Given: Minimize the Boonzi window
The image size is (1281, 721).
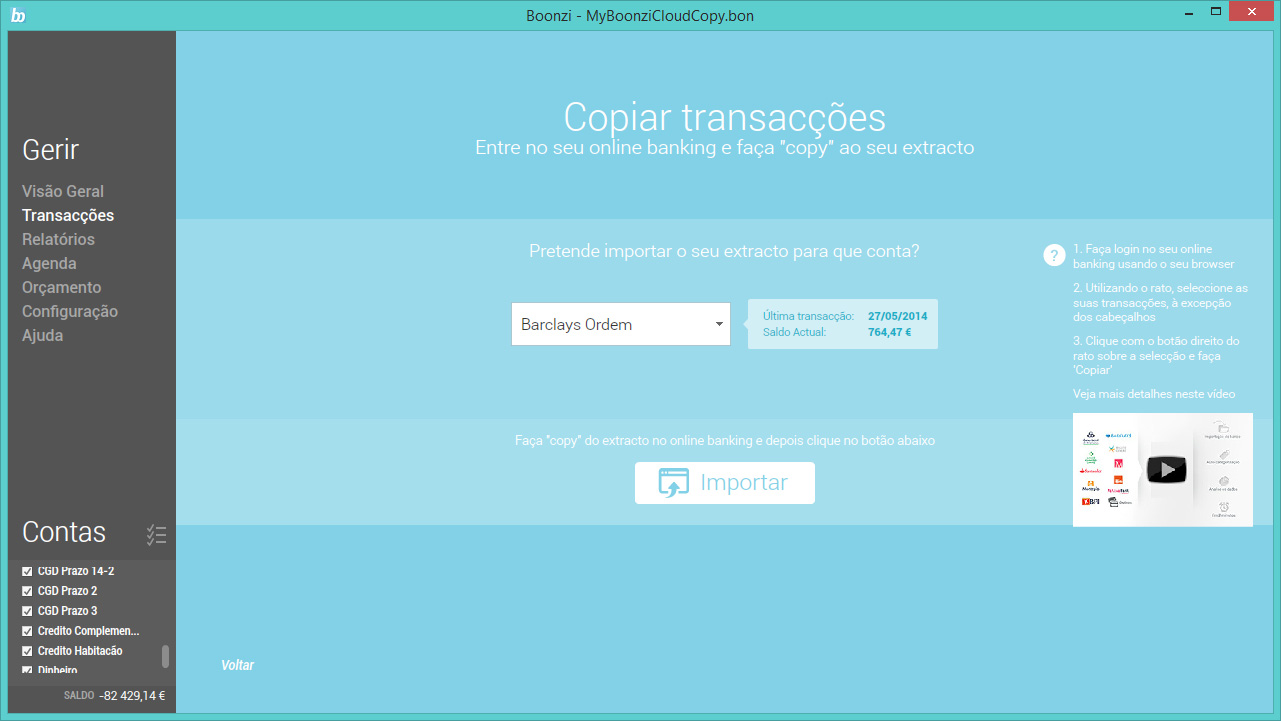Looking at the screenshot, I should pos(1187,14).
